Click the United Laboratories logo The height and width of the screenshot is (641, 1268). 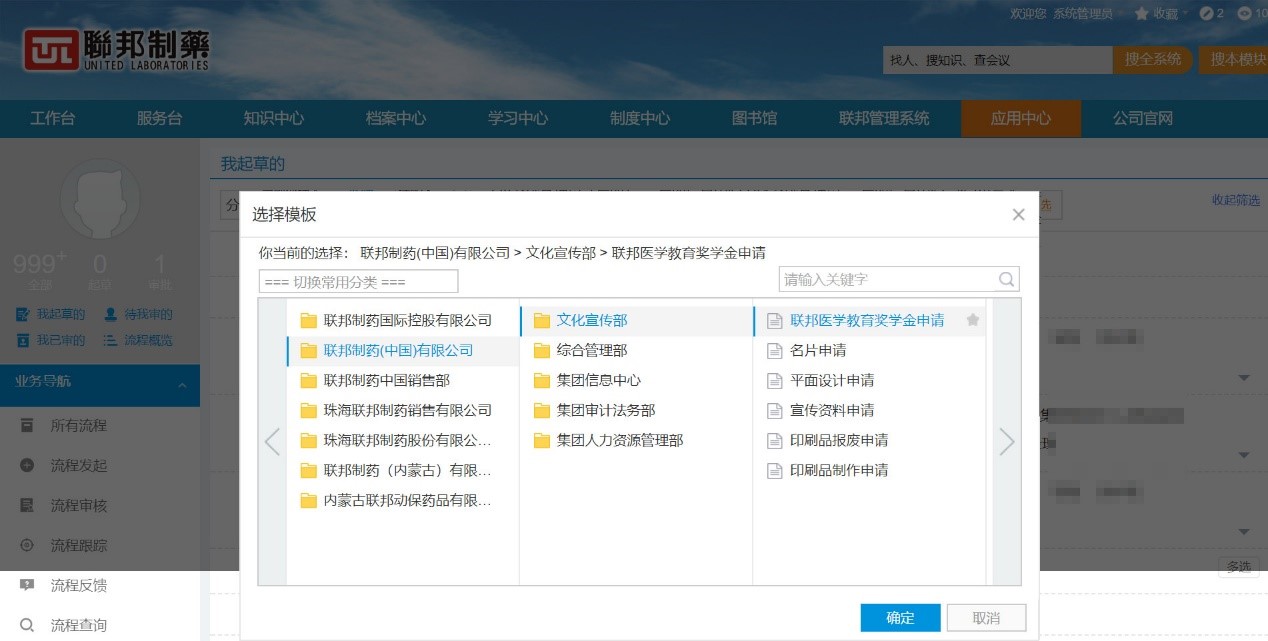click(x=116, y=50)
